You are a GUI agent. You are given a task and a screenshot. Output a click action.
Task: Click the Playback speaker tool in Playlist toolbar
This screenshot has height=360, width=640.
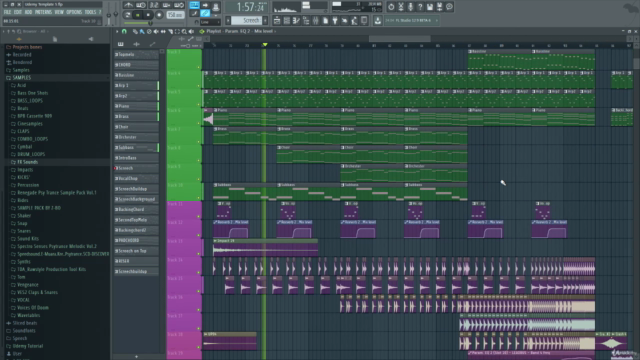pyautogui.click(x=191, y=31)
